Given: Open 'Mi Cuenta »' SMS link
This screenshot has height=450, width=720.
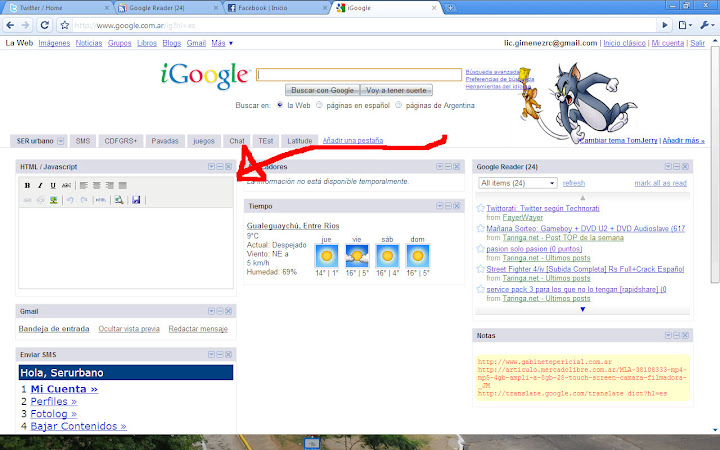Looking at the screenshot, I should (64, 389).
